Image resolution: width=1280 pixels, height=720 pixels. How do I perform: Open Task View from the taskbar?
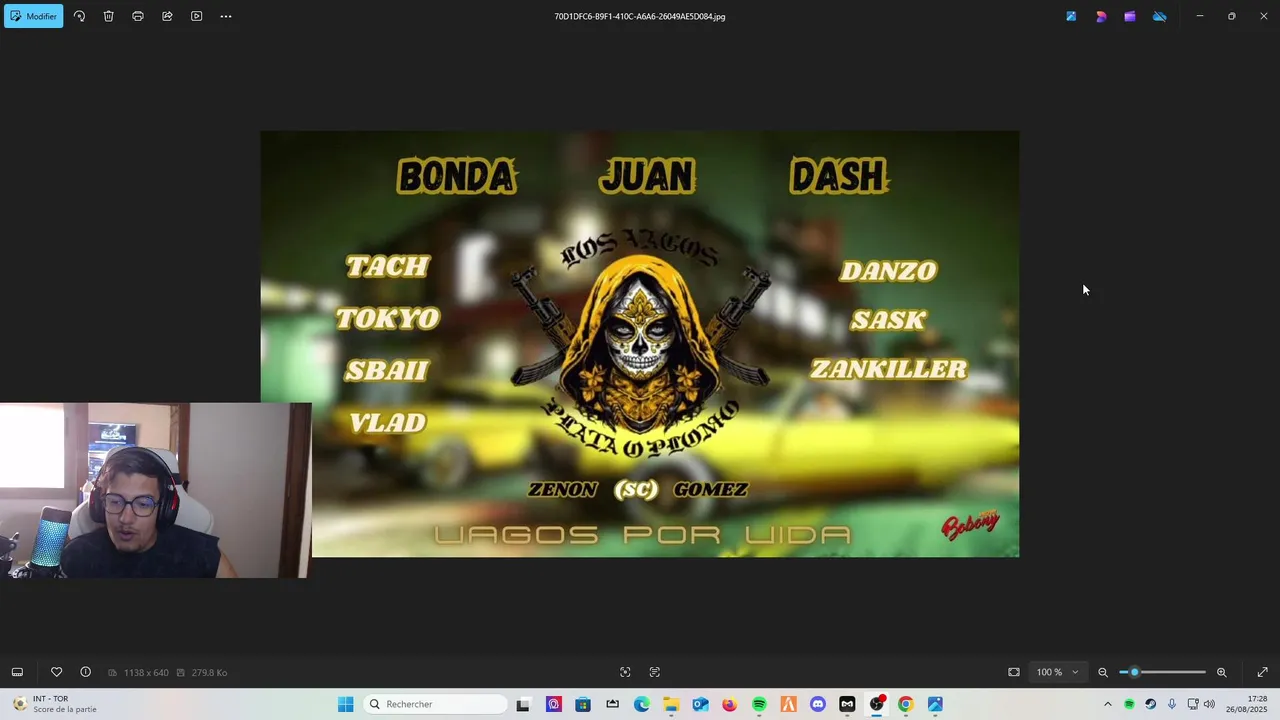coord(523,704)
